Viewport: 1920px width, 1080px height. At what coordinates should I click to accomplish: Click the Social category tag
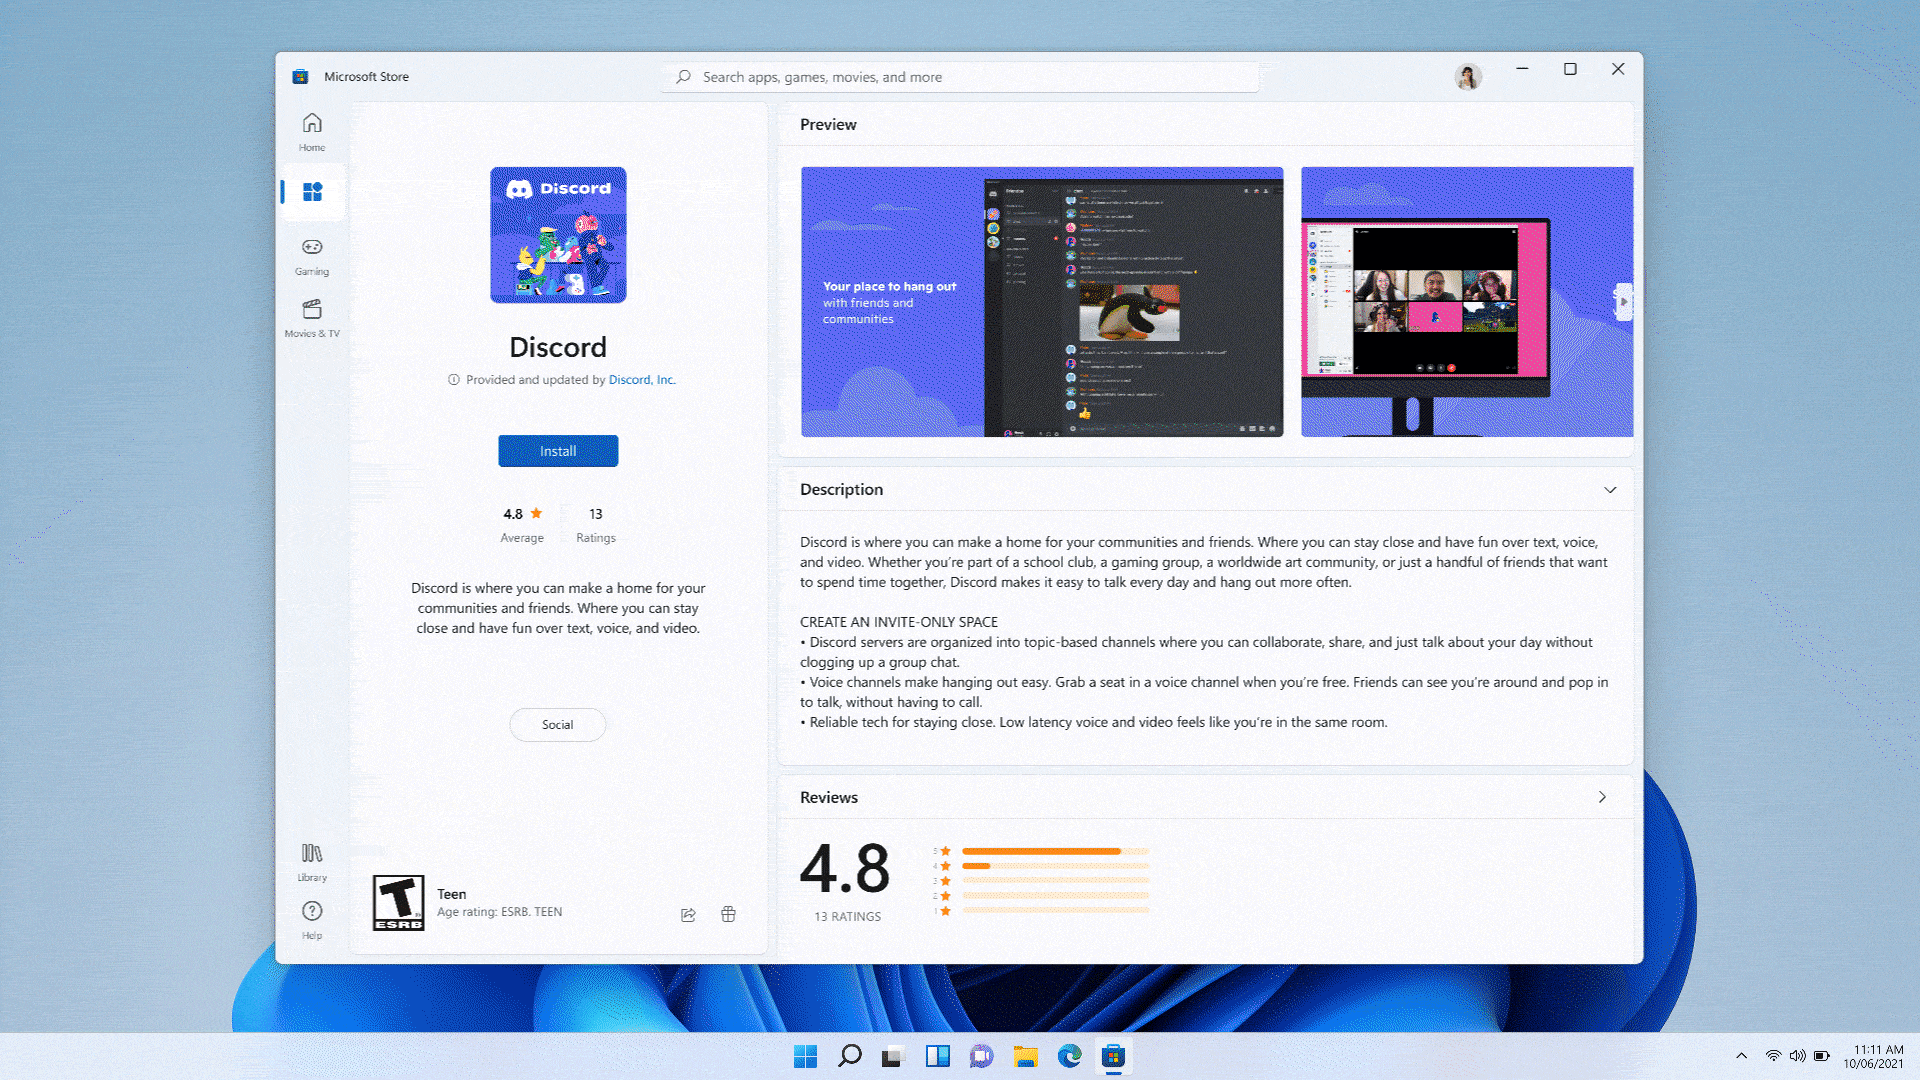click(557, 725)
